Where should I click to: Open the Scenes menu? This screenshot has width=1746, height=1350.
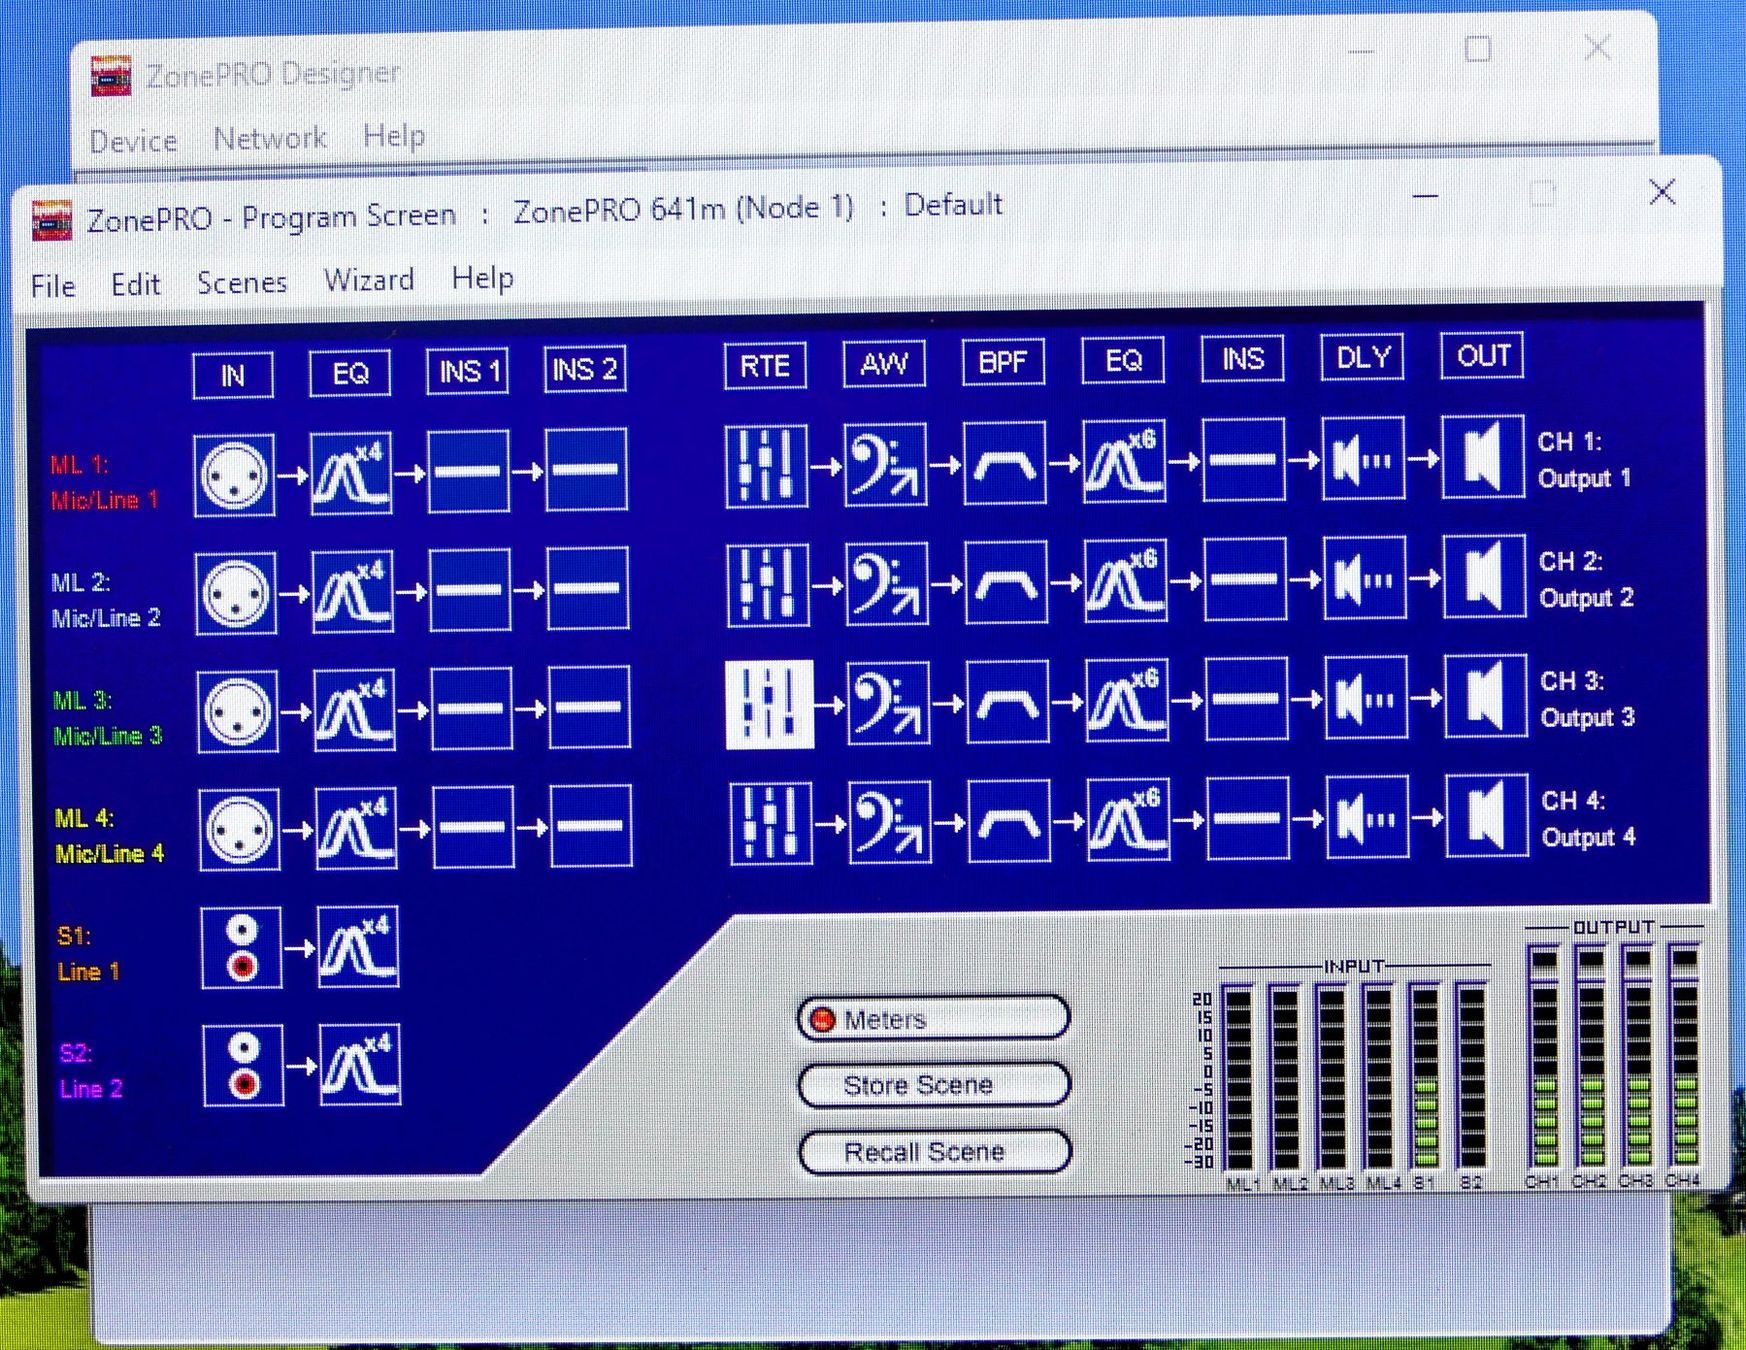(x=242, y=283)
